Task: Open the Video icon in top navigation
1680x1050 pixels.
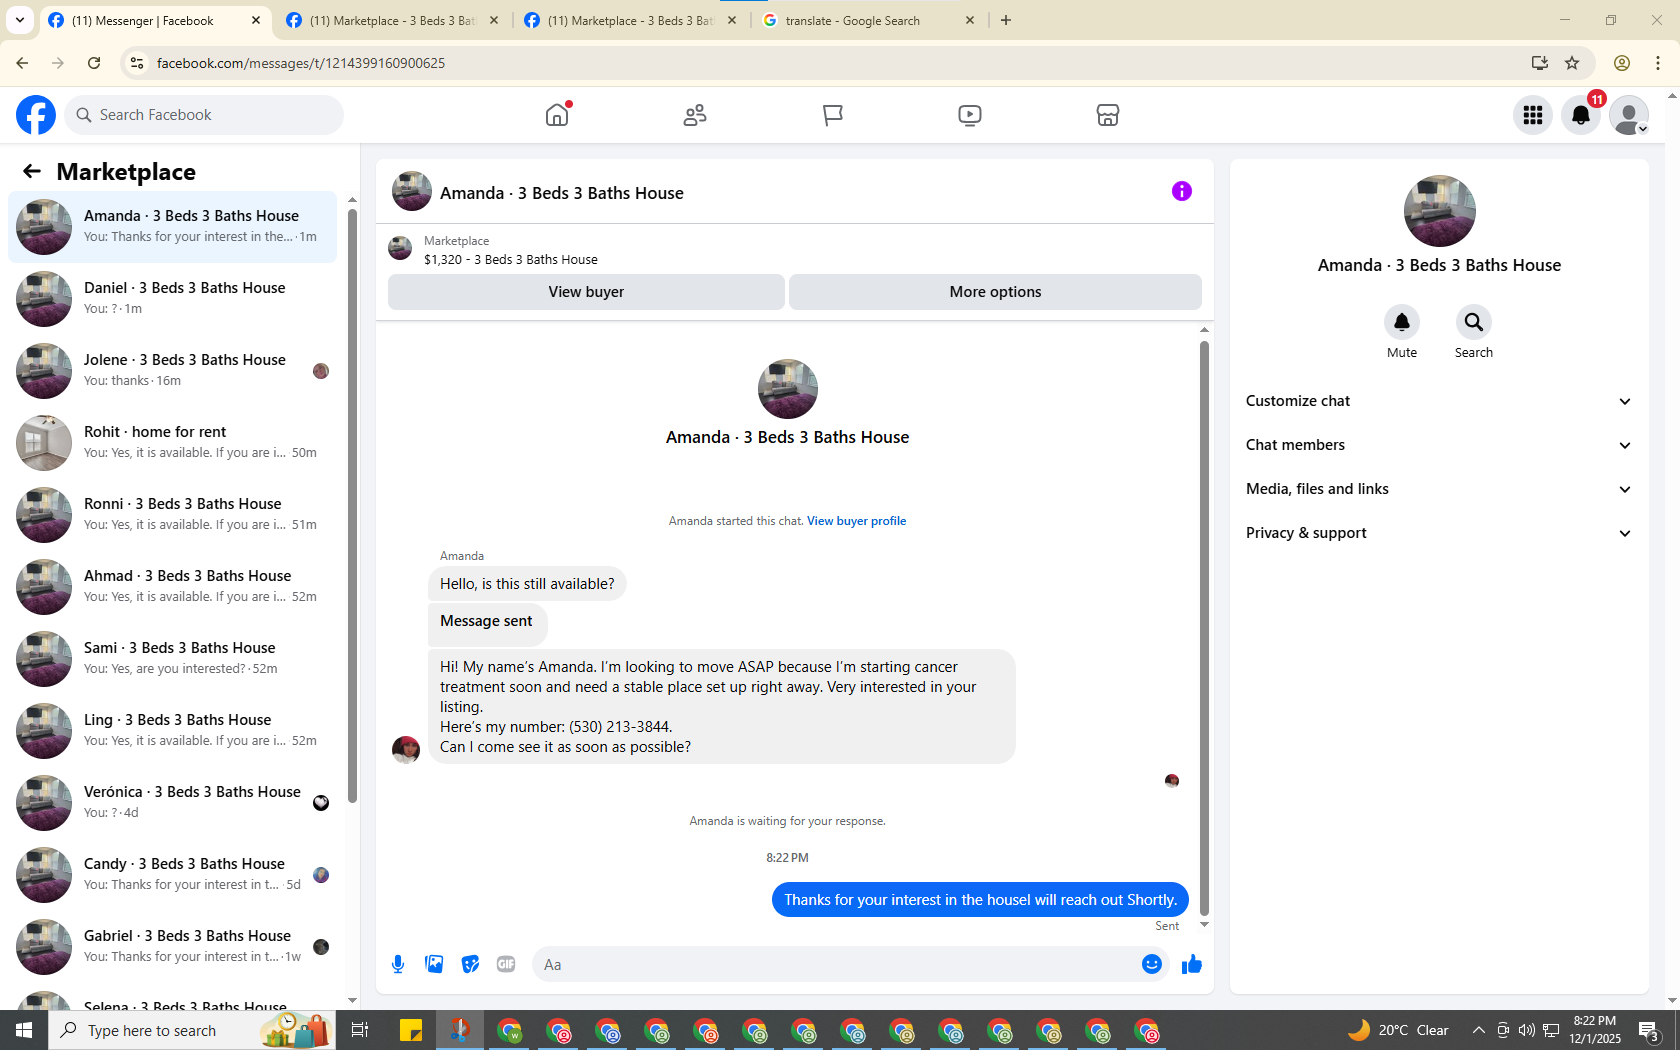Action: point(969,115)
